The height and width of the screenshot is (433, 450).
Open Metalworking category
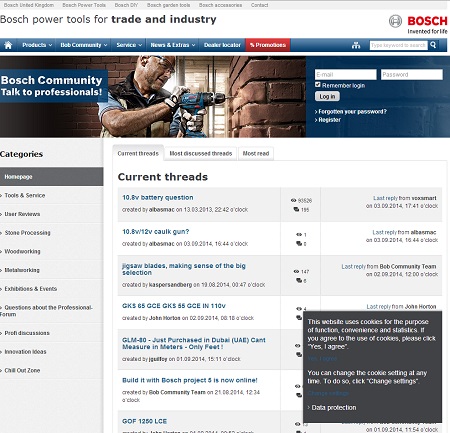point(22,270)
